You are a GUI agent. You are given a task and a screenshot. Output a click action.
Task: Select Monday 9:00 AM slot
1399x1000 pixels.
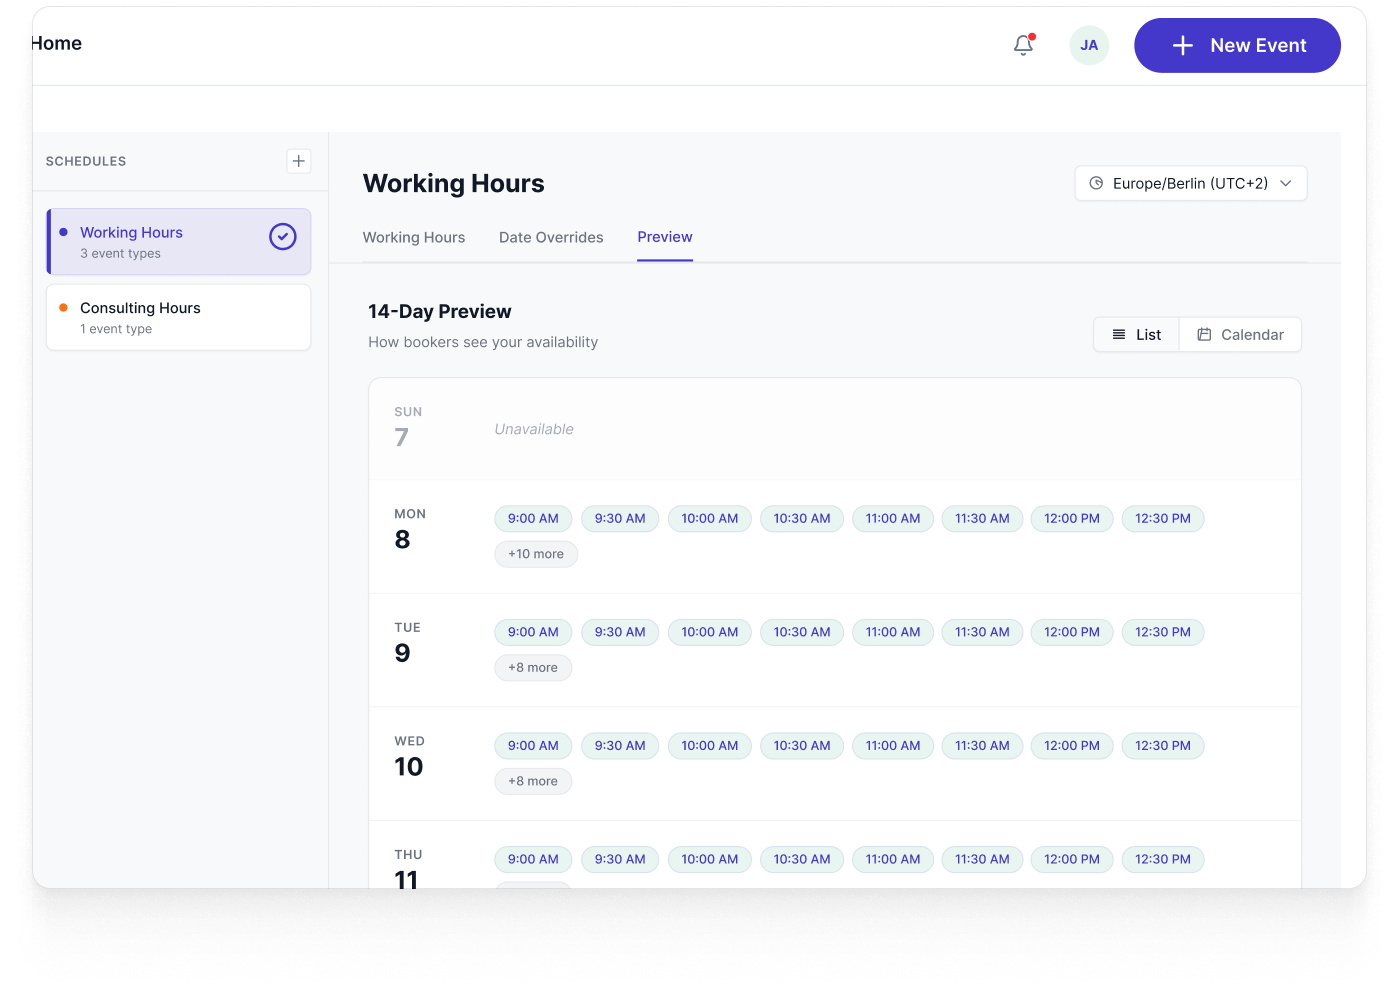(533, 519)
